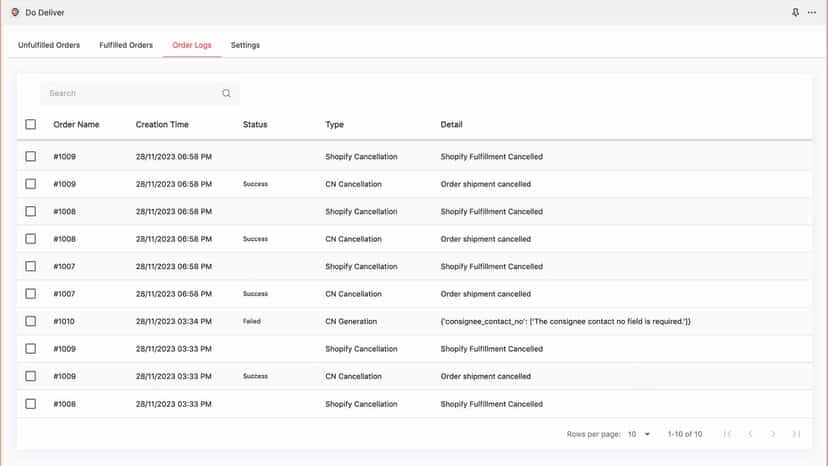828x466 pixels.
Task: Click Rows per page label
Action: coord(594,434)
